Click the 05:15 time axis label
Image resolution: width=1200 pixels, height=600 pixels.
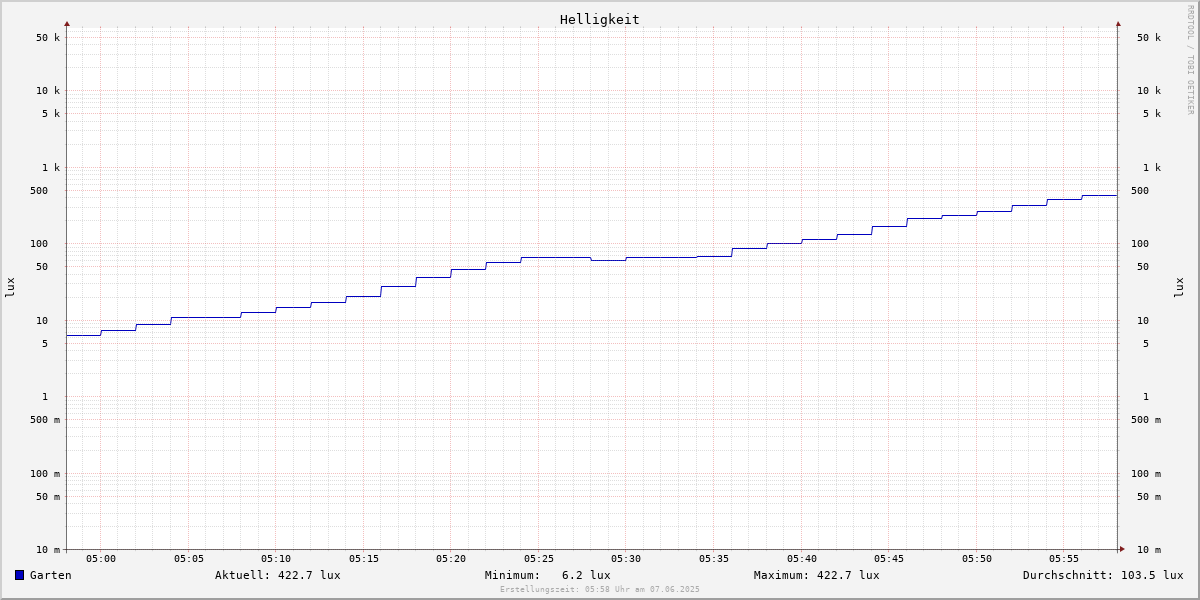click(x=363, y=559)
